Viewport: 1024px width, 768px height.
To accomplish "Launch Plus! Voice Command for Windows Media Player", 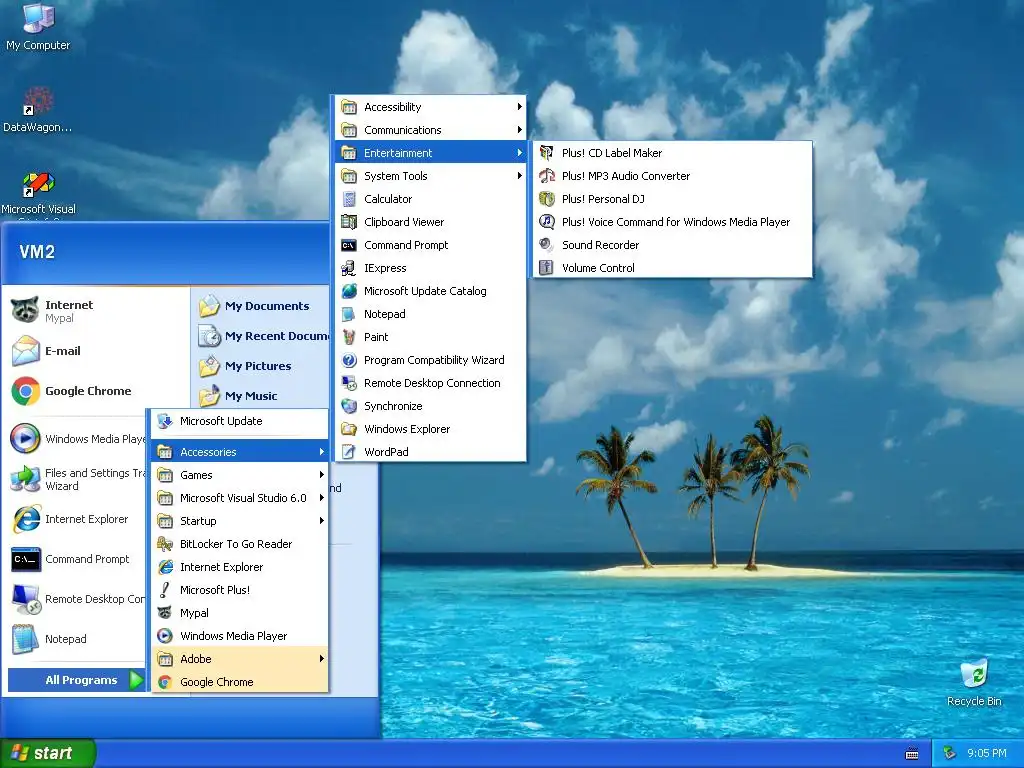I will coord(673,222).
